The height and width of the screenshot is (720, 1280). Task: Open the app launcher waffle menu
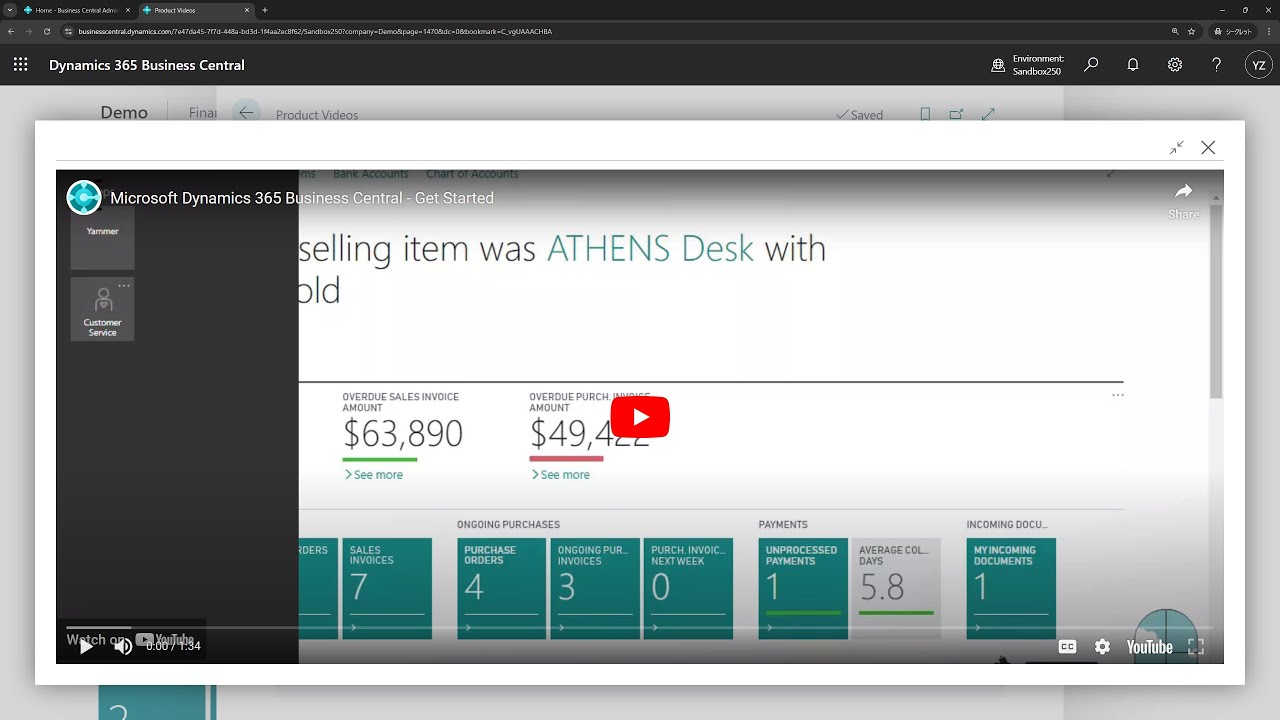(x=20, y=65)
